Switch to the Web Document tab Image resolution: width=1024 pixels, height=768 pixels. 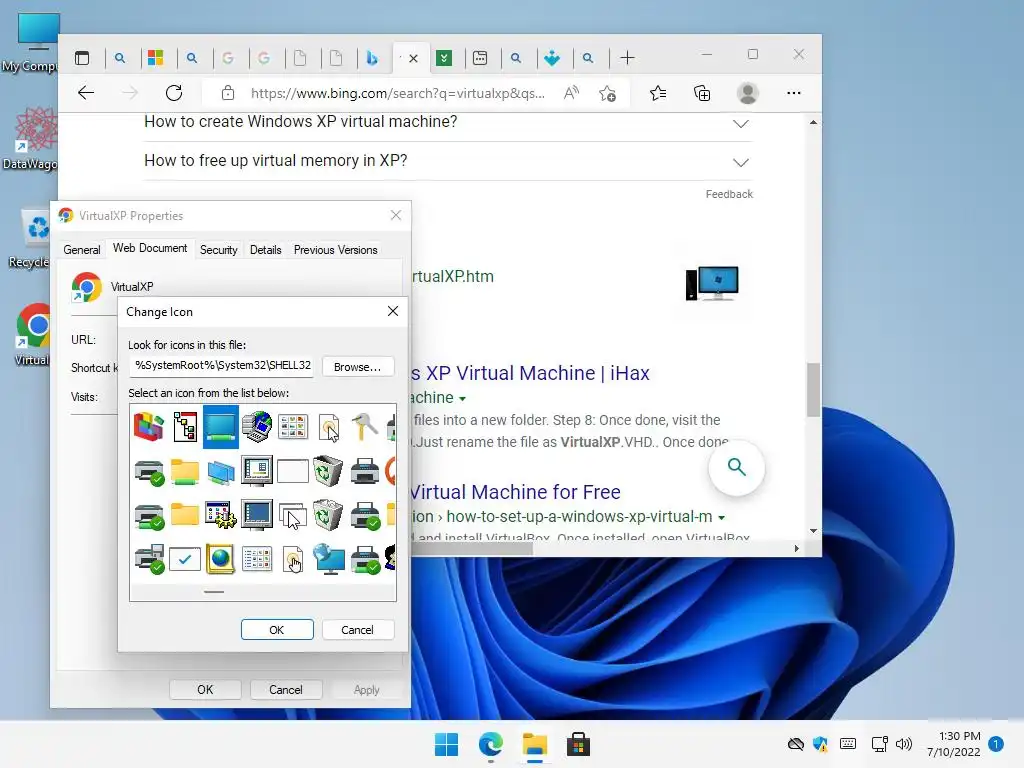[150, 248]
